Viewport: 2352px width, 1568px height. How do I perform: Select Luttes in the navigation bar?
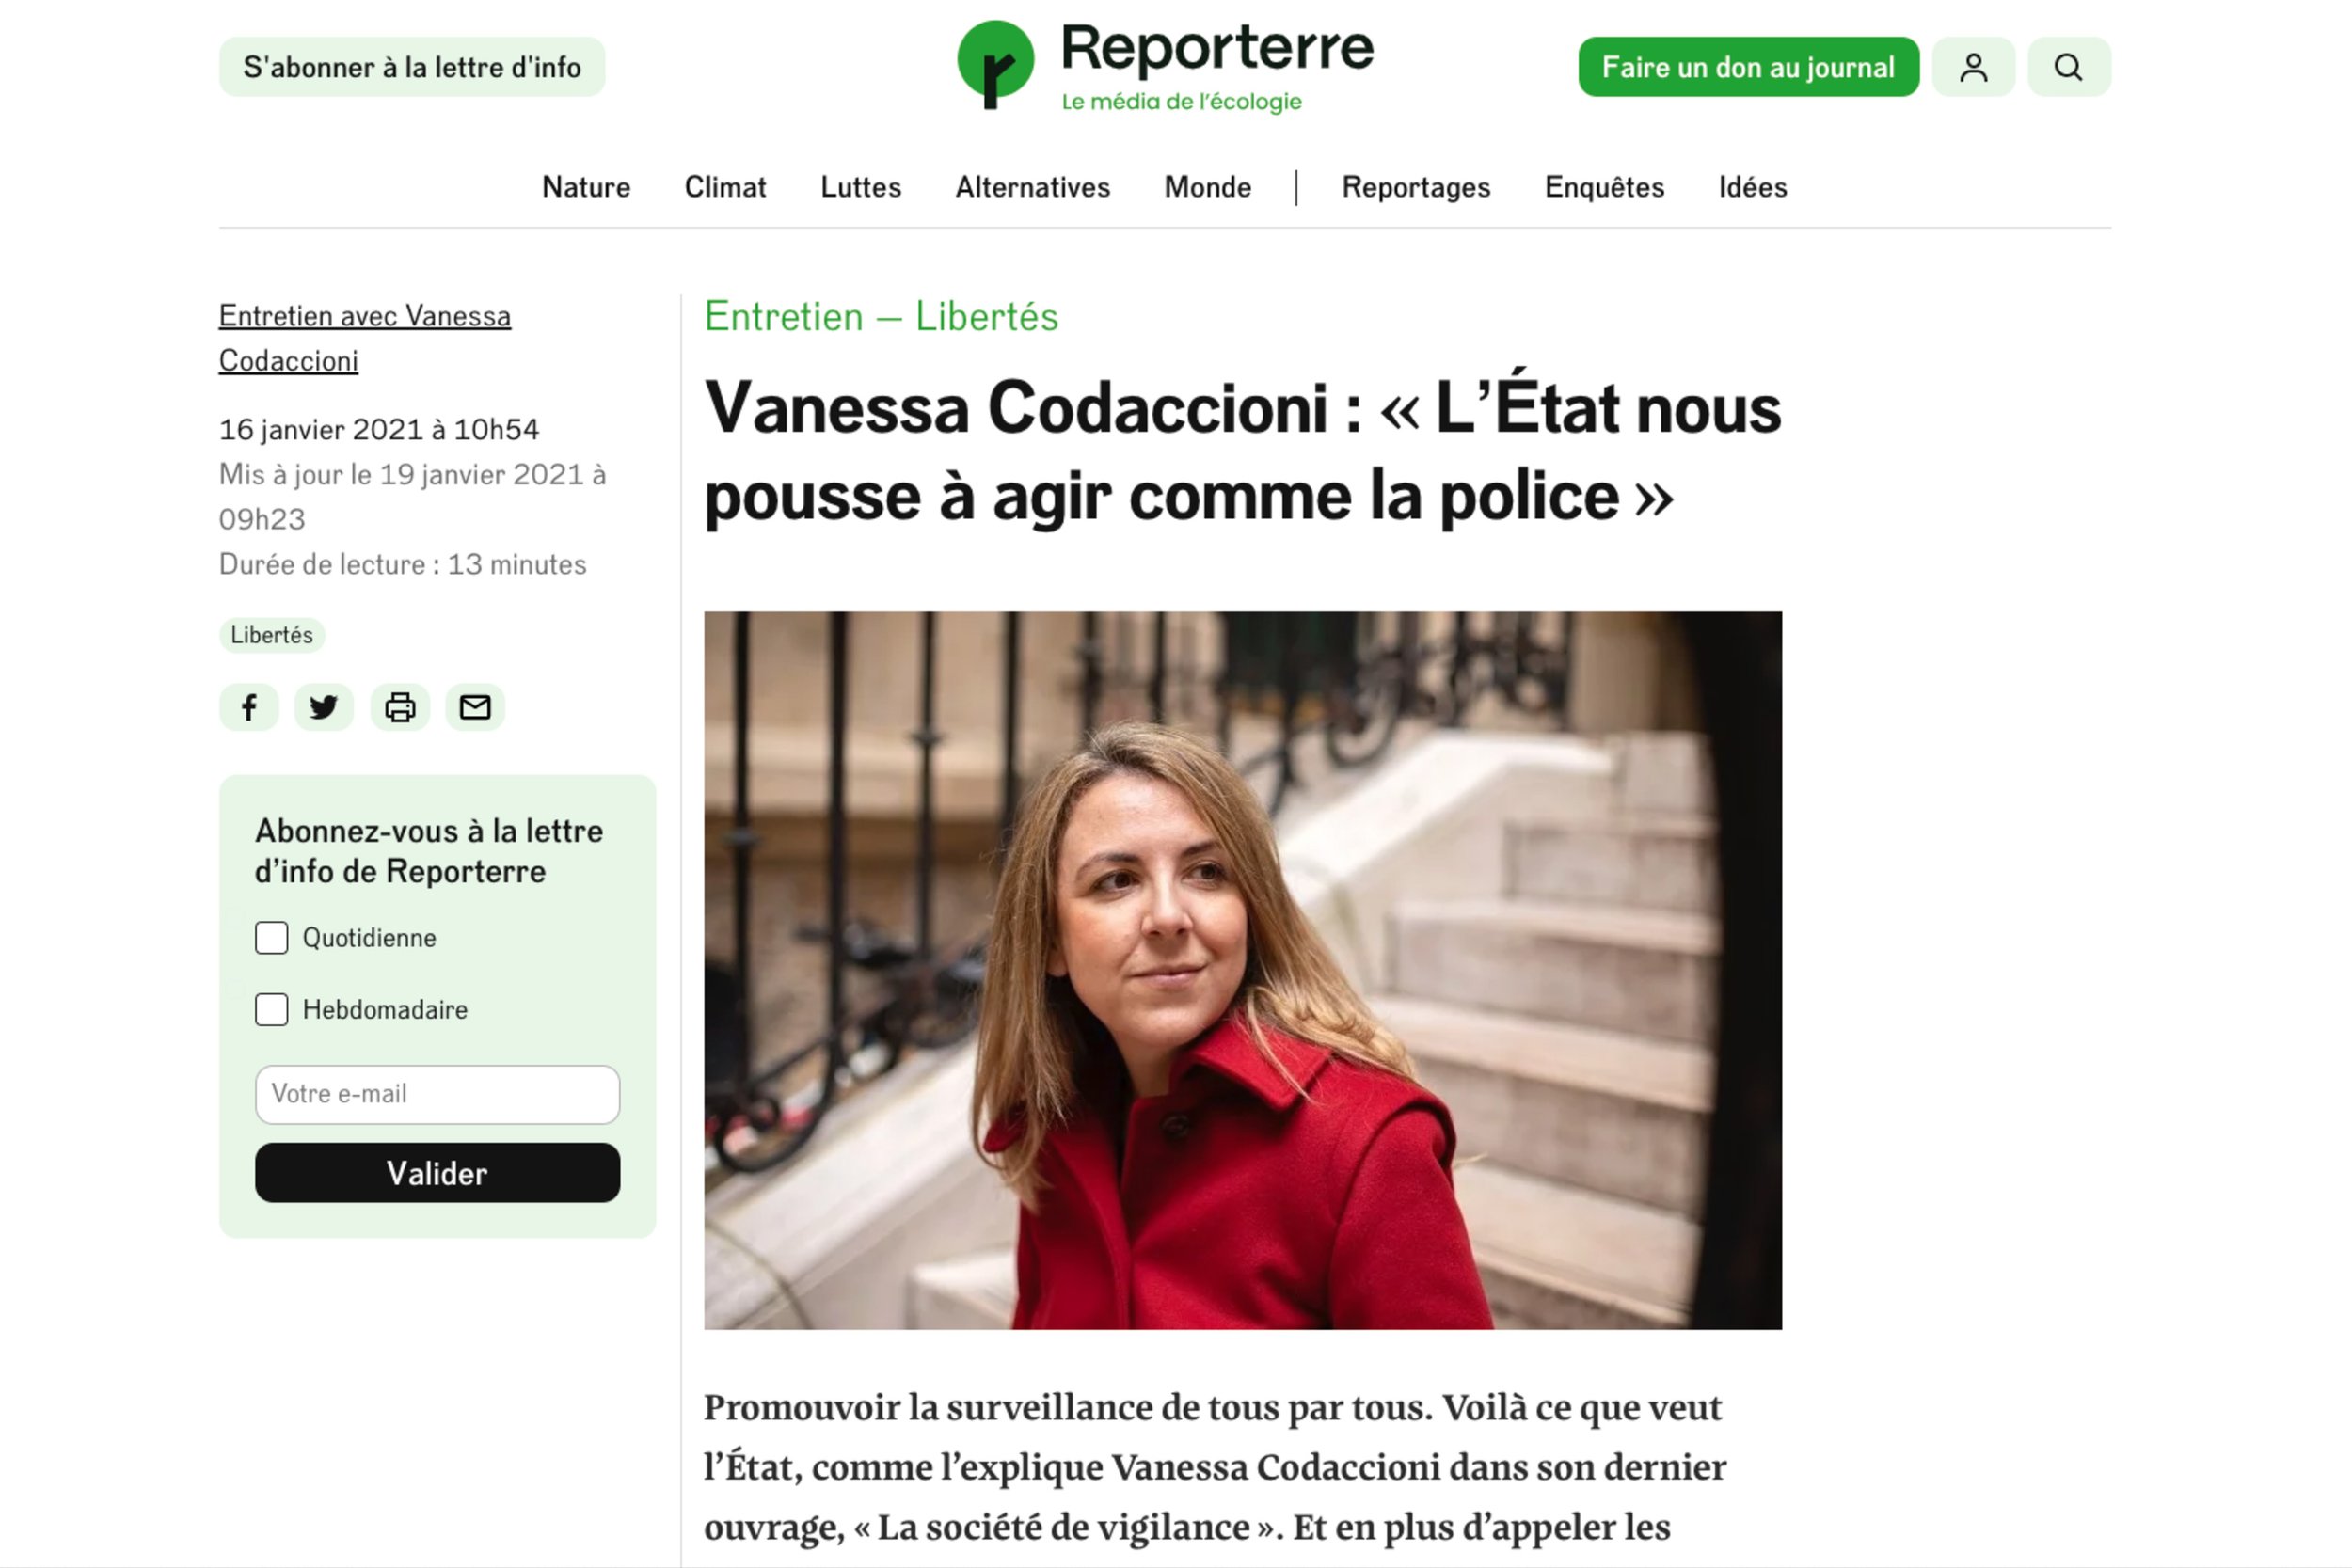[861, 187]
